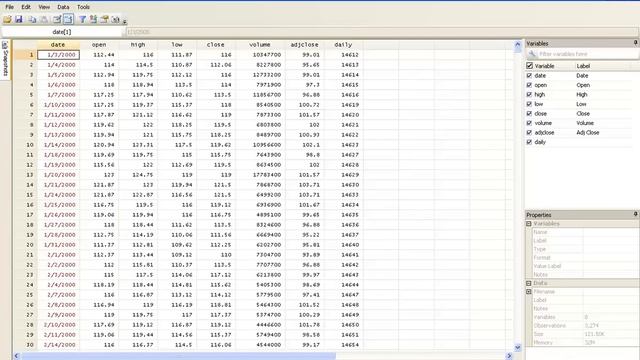640x360 pixels.
Task: Click the wrench icon in variable filter
Action: click(x=531, y=54)
